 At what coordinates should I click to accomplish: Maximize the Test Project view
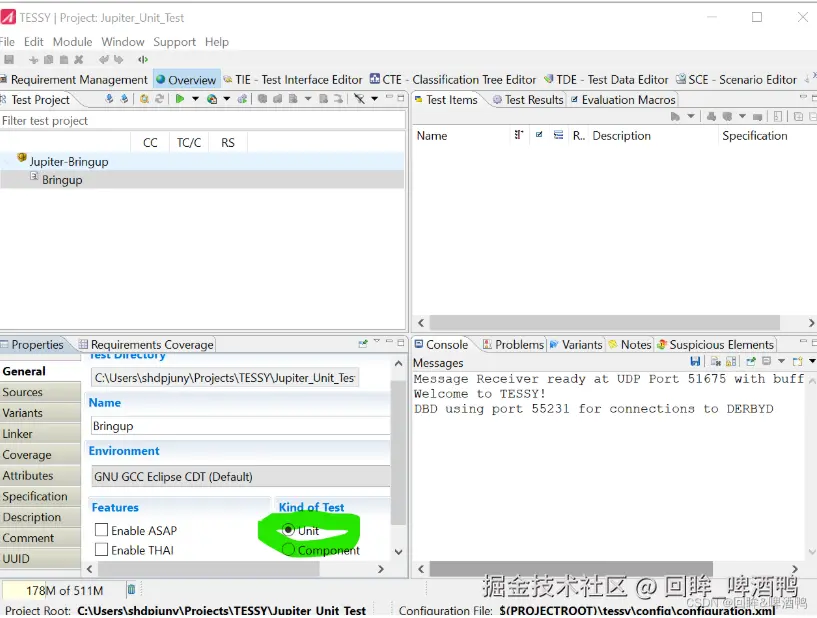coord(401,97)
